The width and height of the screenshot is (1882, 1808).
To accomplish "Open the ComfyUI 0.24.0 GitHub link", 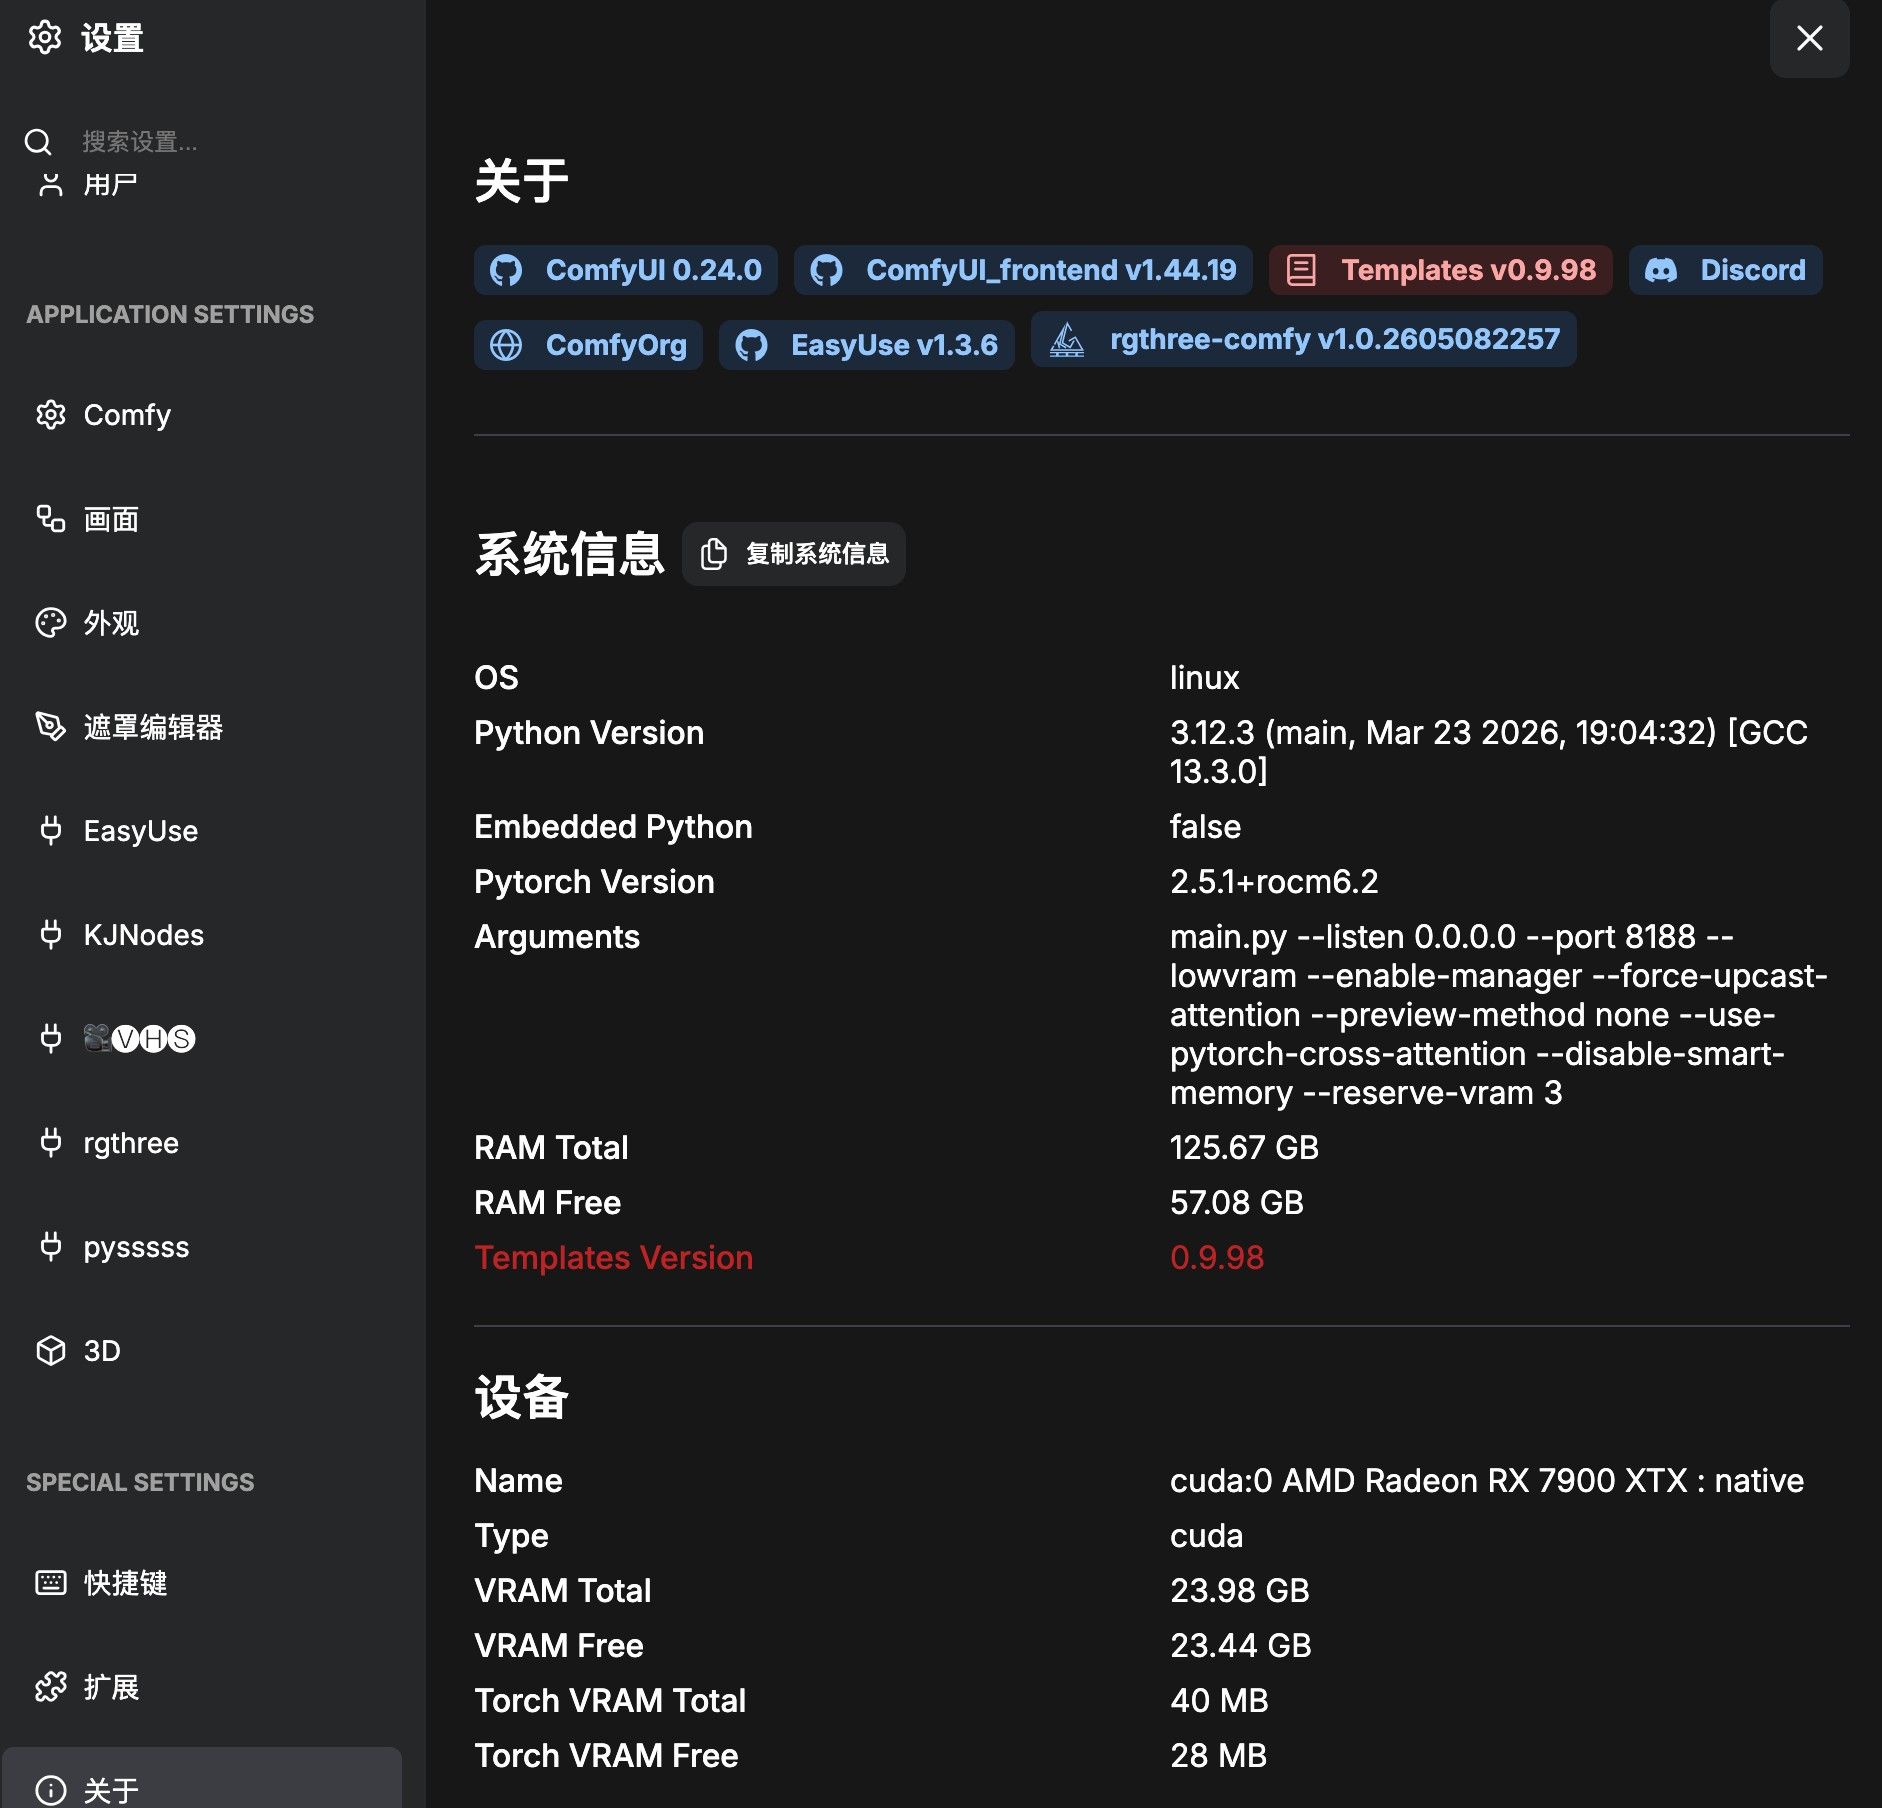I will (625, 270).
